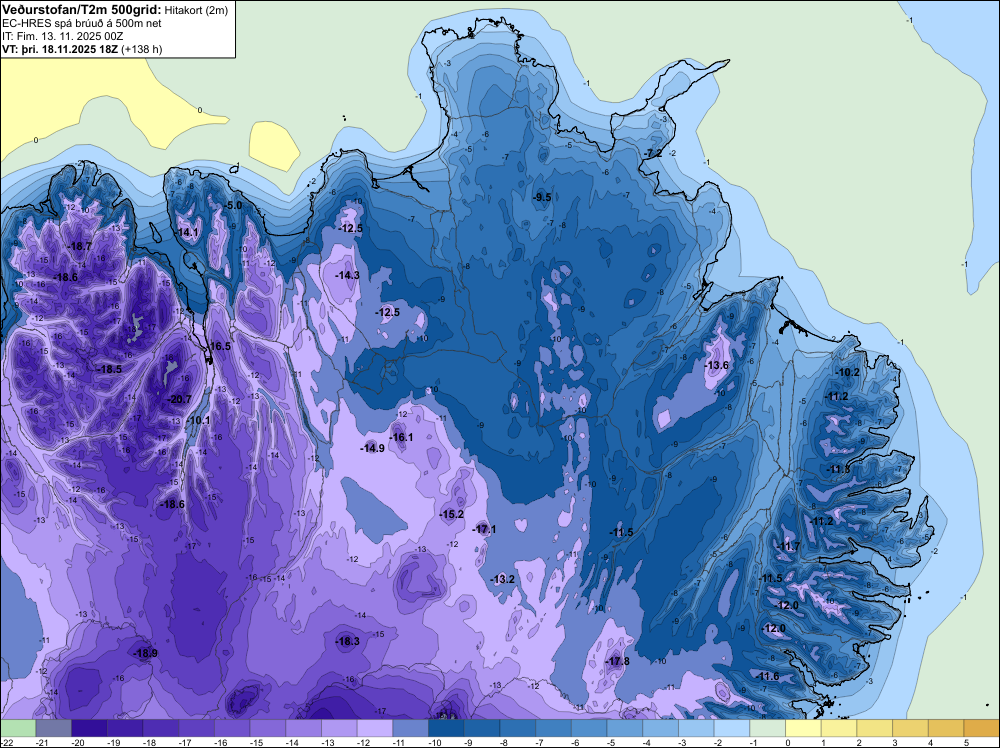Click the -9.5 temperature value
Screen dimensions: 1000x748
(542, 197)
